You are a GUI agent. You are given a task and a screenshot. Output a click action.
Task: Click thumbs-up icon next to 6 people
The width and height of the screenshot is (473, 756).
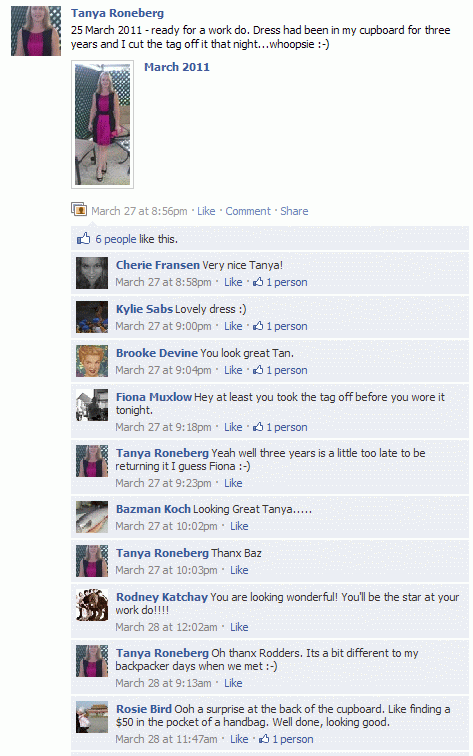tap(83, 238)
